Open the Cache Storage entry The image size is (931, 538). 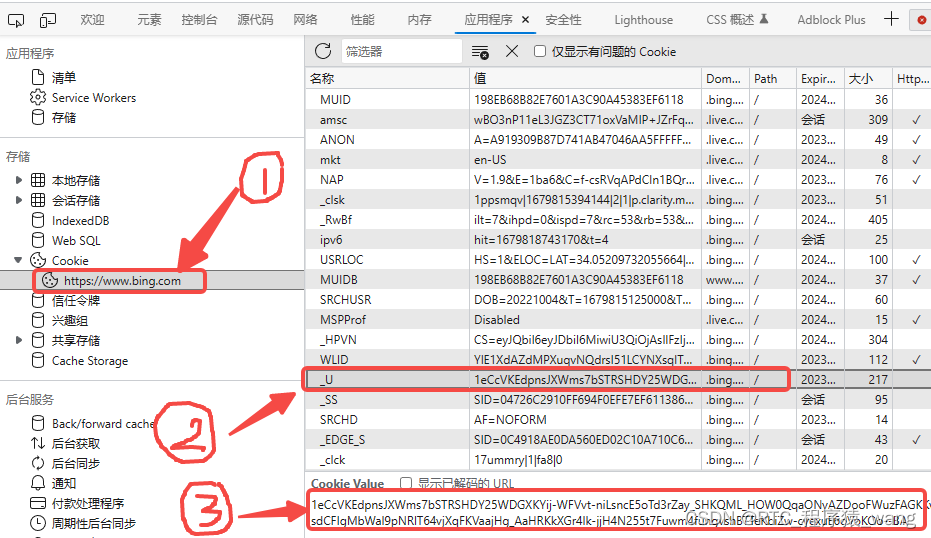click(89, 361)
